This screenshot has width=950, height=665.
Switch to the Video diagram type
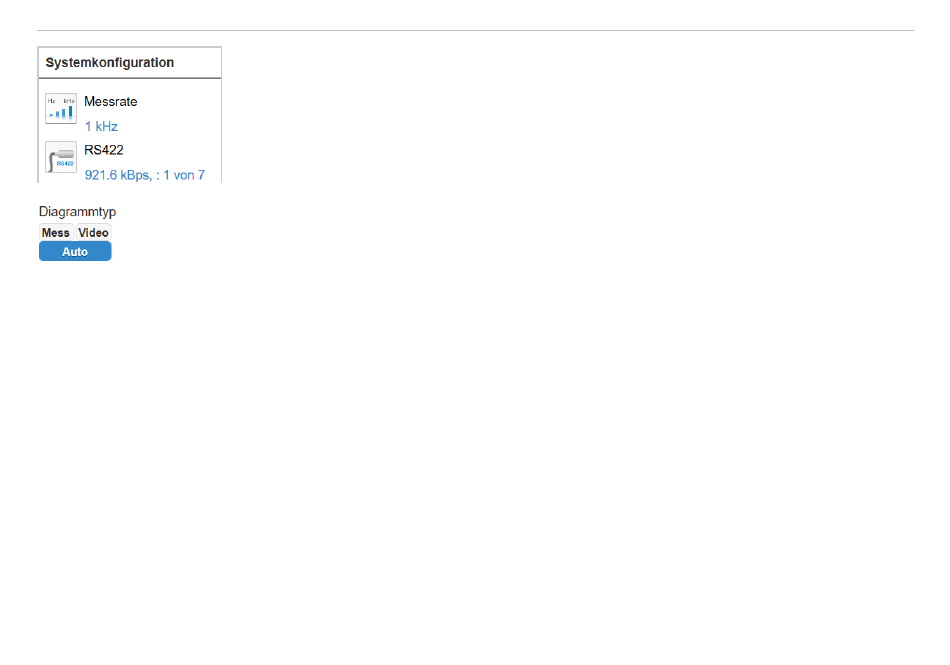point(93,233)
